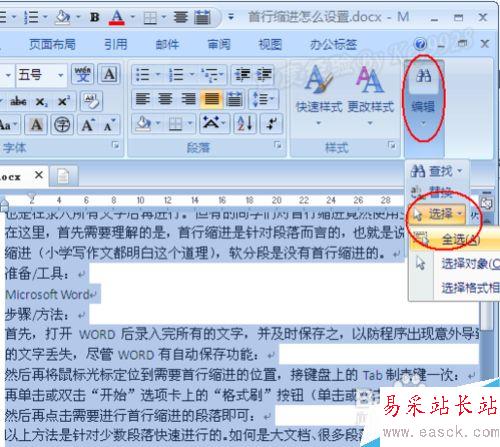Click the blue Help question mark icon
The height and width of the screenshot is (447, 500).
click(x=420, y=44)
